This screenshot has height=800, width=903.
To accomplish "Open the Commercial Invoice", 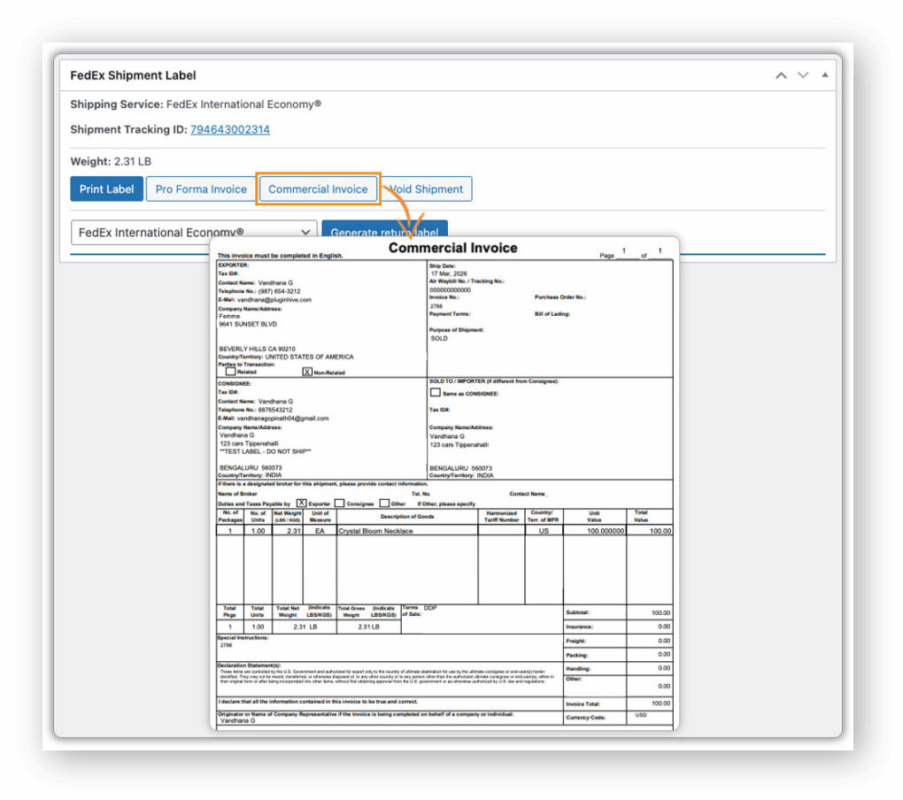I will 318,189.
